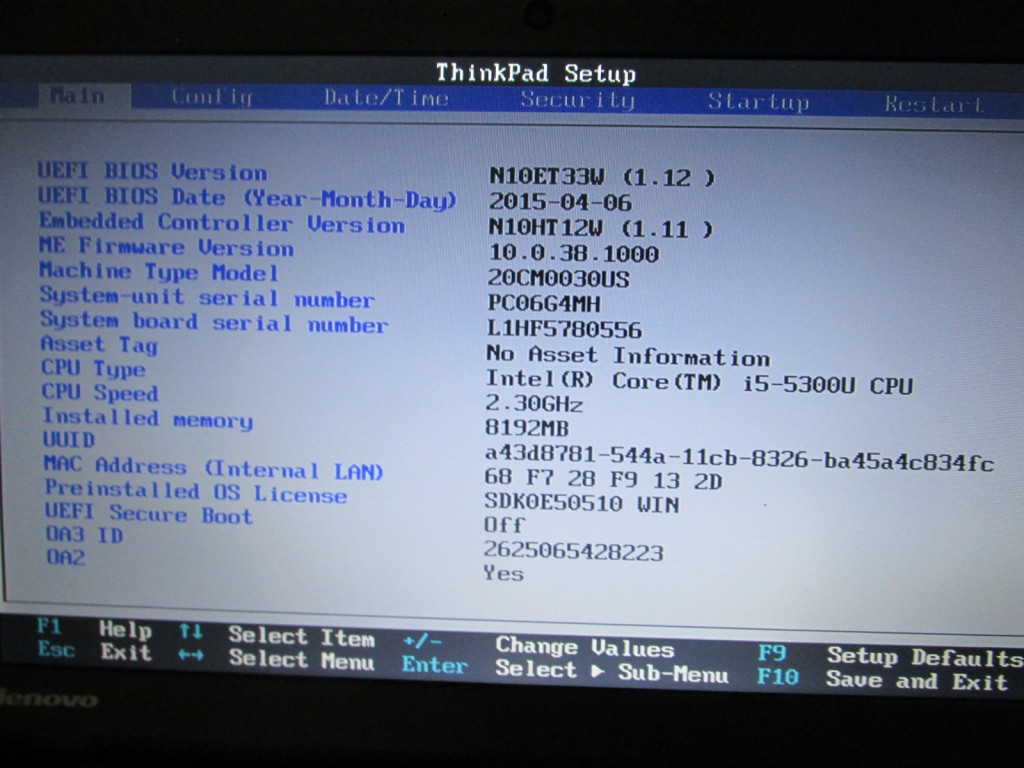This screenshot has width=1024, height=768.
Task: Click the UUID value starting a43d8781
Action: click(x=739, y=458)
